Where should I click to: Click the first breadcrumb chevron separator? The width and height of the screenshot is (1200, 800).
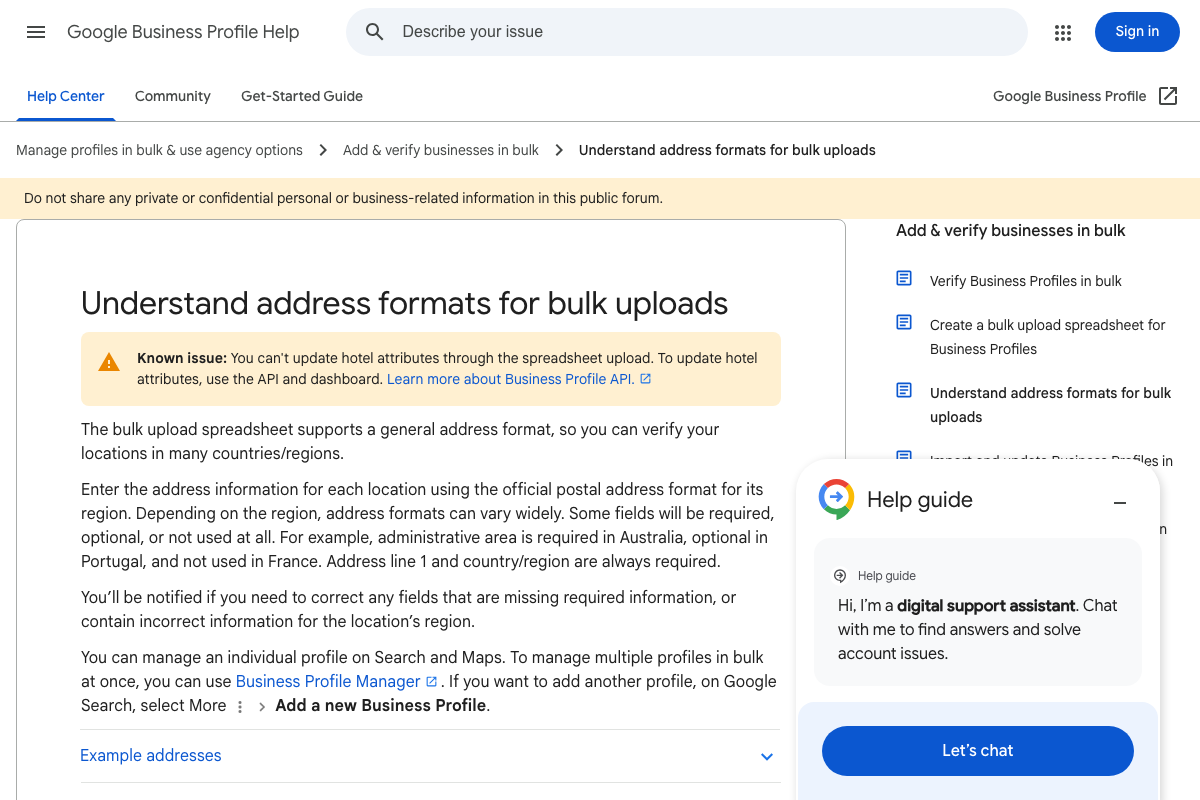coord(323,150)
